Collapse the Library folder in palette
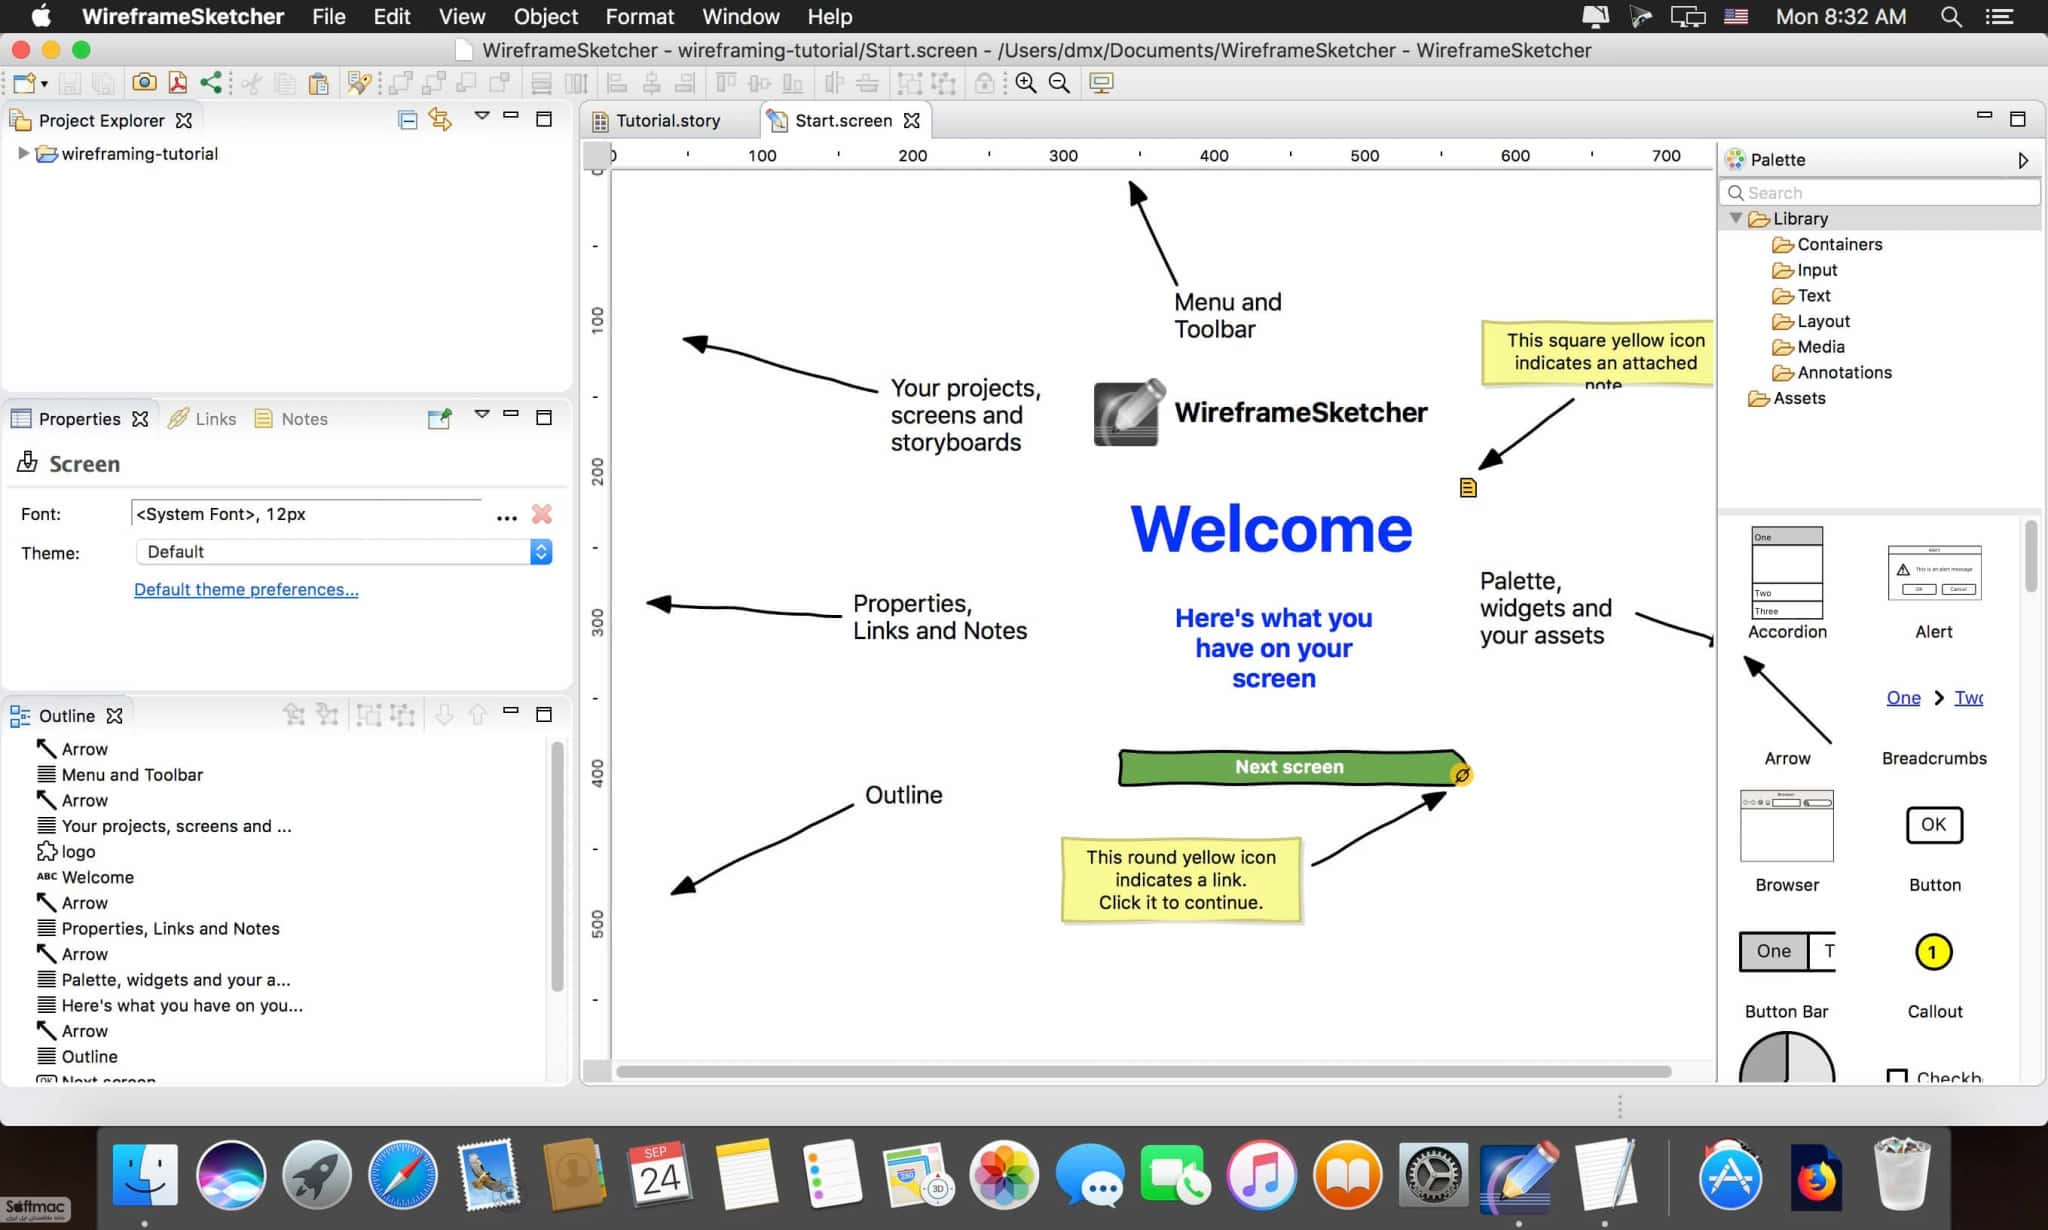The image size is (2048, 1230). (1736, 218)
